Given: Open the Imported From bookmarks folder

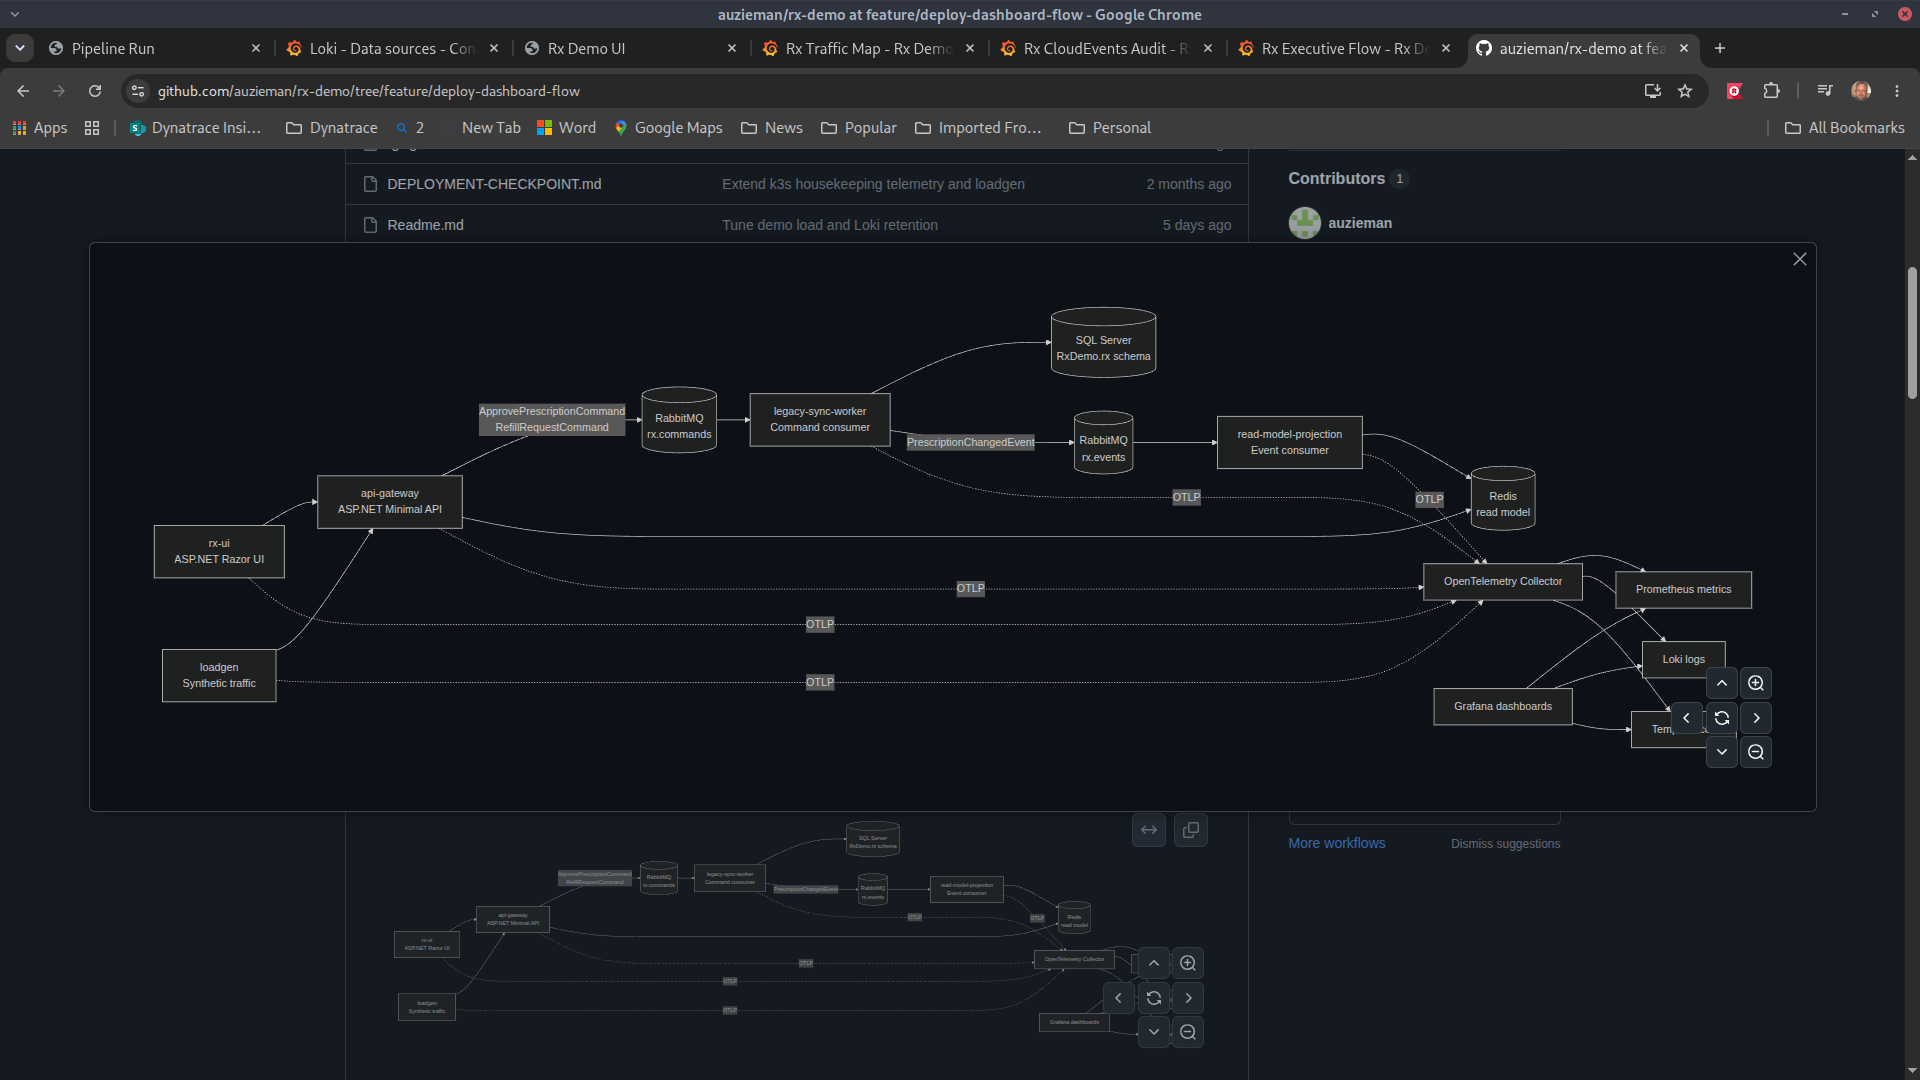Looking at the screenshot, I should (x=979, y=128).
